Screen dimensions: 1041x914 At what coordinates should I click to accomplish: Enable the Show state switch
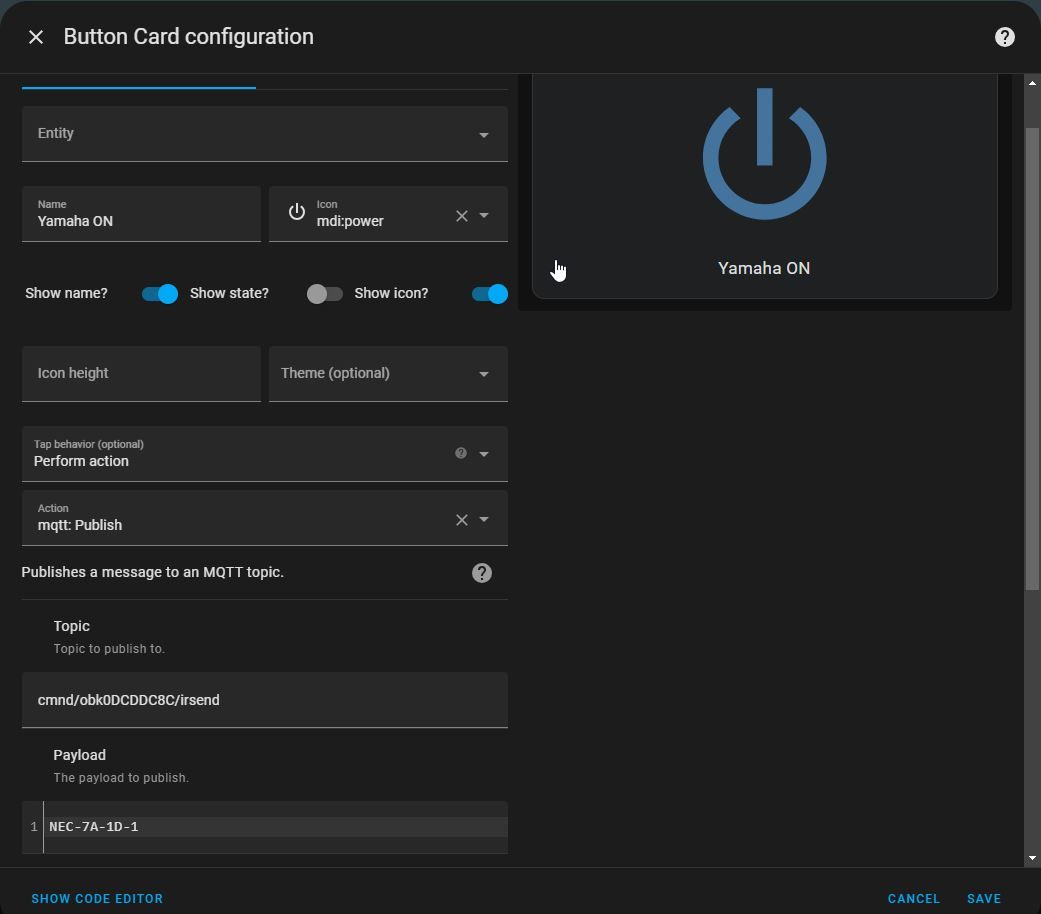coord(325,294)
